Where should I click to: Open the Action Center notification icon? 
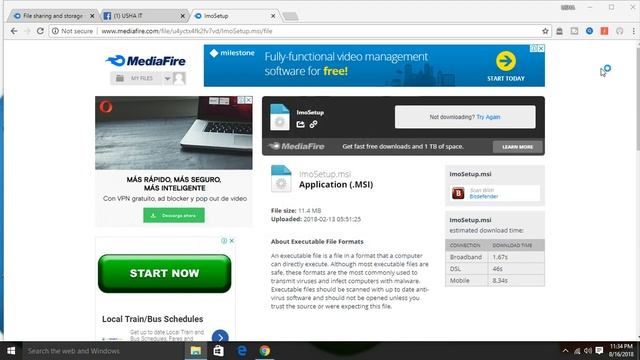coord(599,351)
